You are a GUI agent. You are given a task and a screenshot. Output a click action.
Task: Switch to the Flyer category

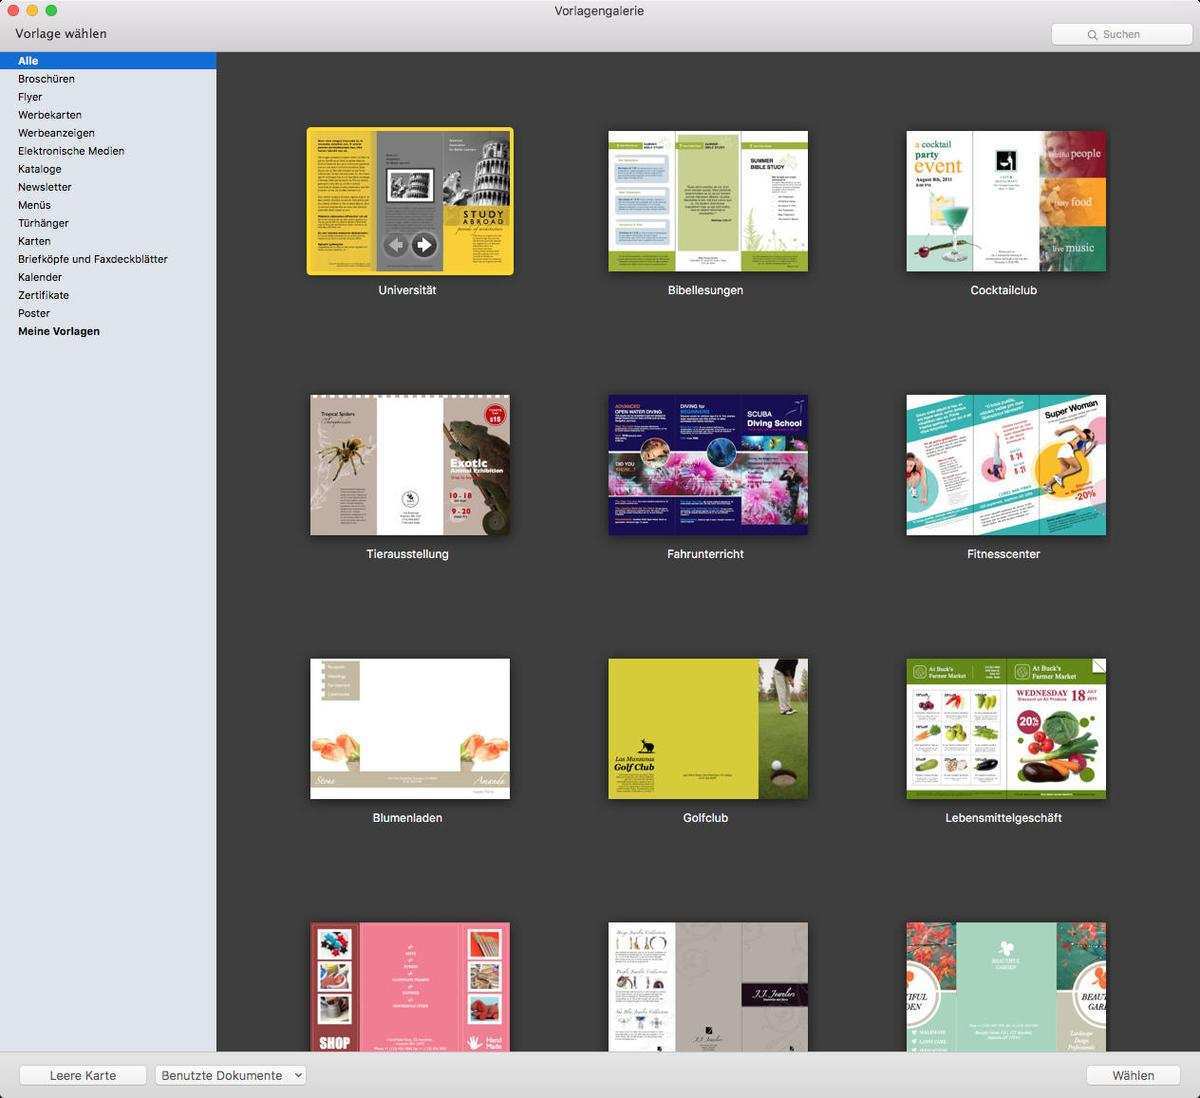point(30,97)
